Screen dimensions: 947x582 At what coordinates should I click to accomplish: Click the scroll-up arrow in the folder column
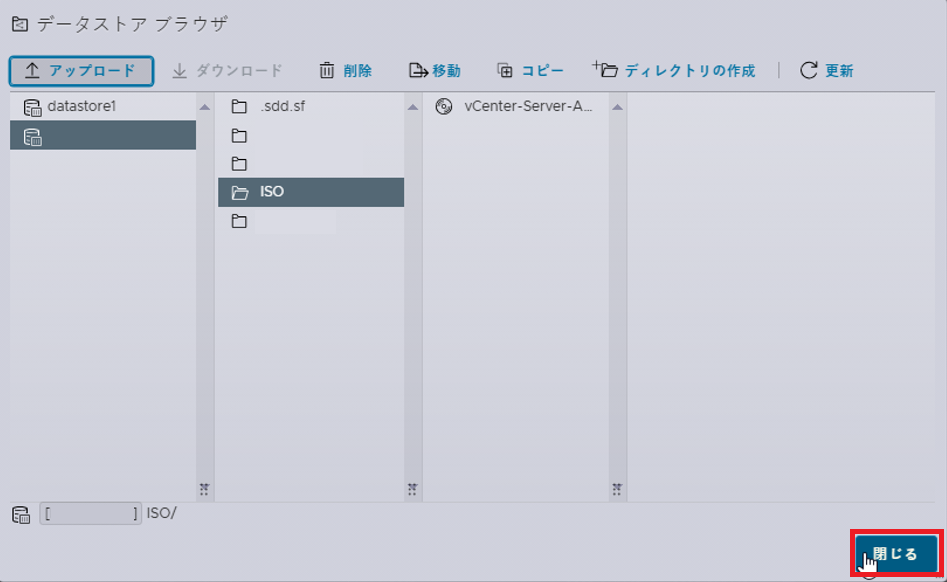click(x=413, y=107)
